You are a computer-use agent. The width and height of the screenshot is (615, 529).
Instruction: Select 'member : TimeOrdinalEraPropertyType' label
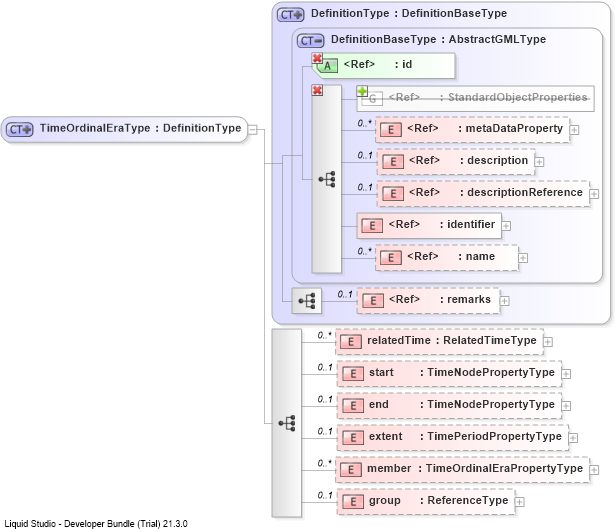click(475, 469)
